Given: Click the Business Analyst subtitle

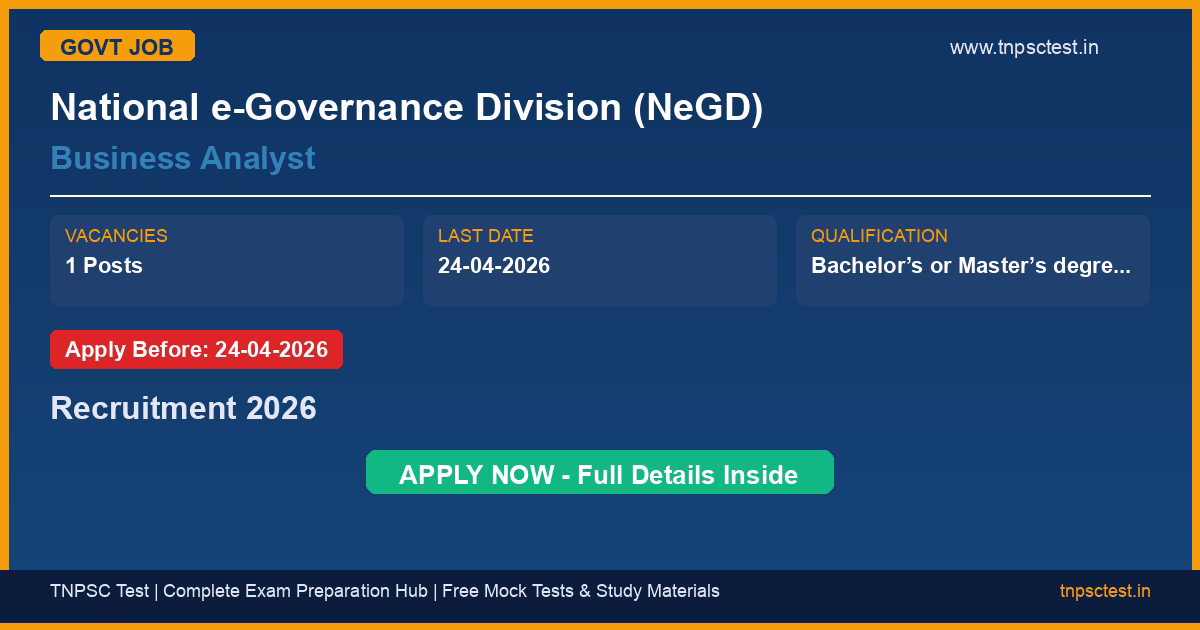Looking at the screenshot, I should point(183,158).
